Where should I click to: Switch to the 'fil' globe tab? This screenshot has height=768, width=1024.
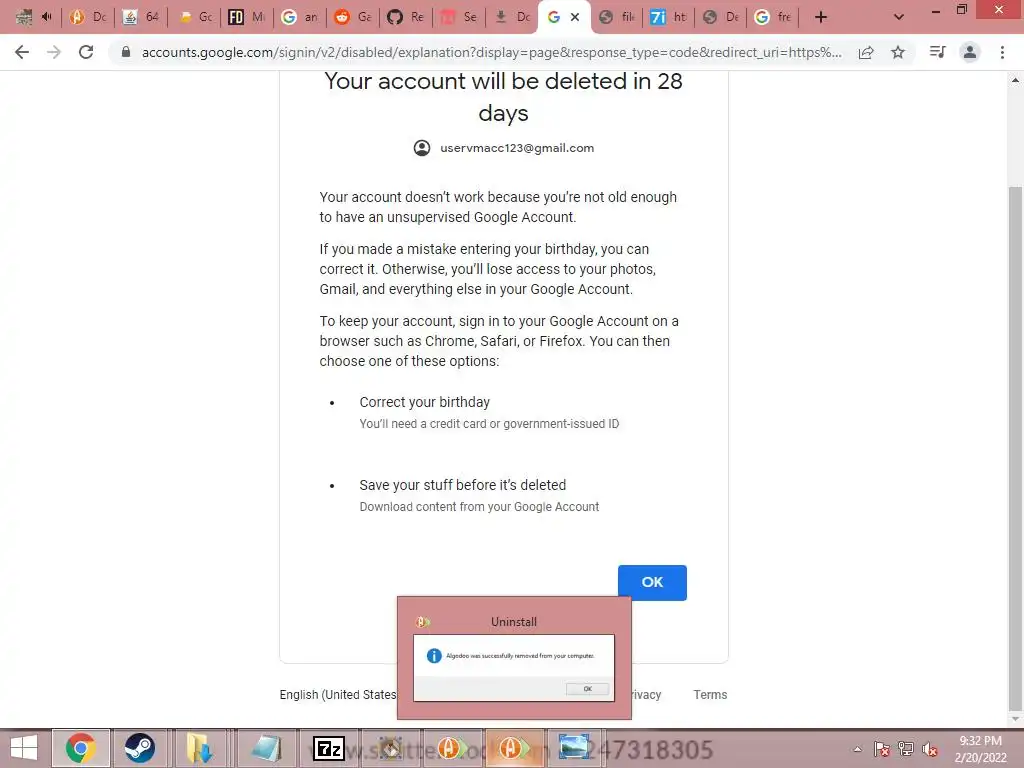[616, 17]
